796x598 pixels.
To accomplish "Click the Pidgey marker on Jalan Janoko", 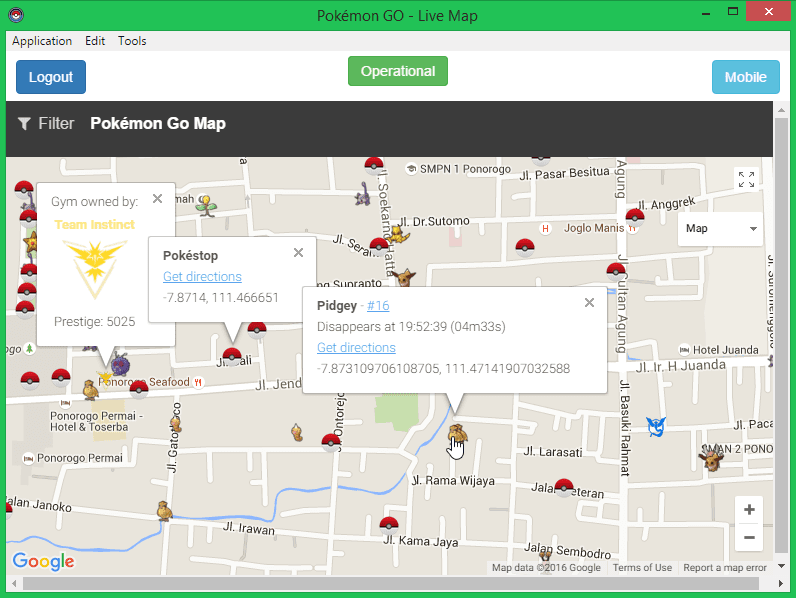I will tap(164, 511).
